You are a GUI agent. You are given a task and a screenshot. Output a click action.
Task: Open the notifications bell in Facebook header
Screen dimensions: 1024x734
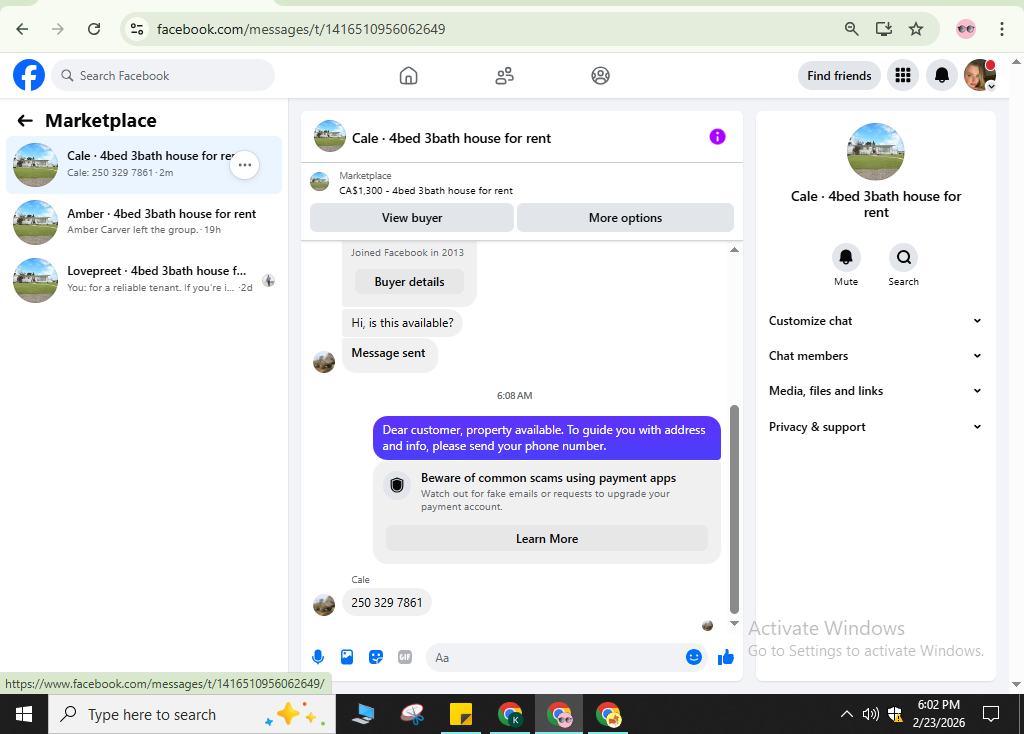941,76
